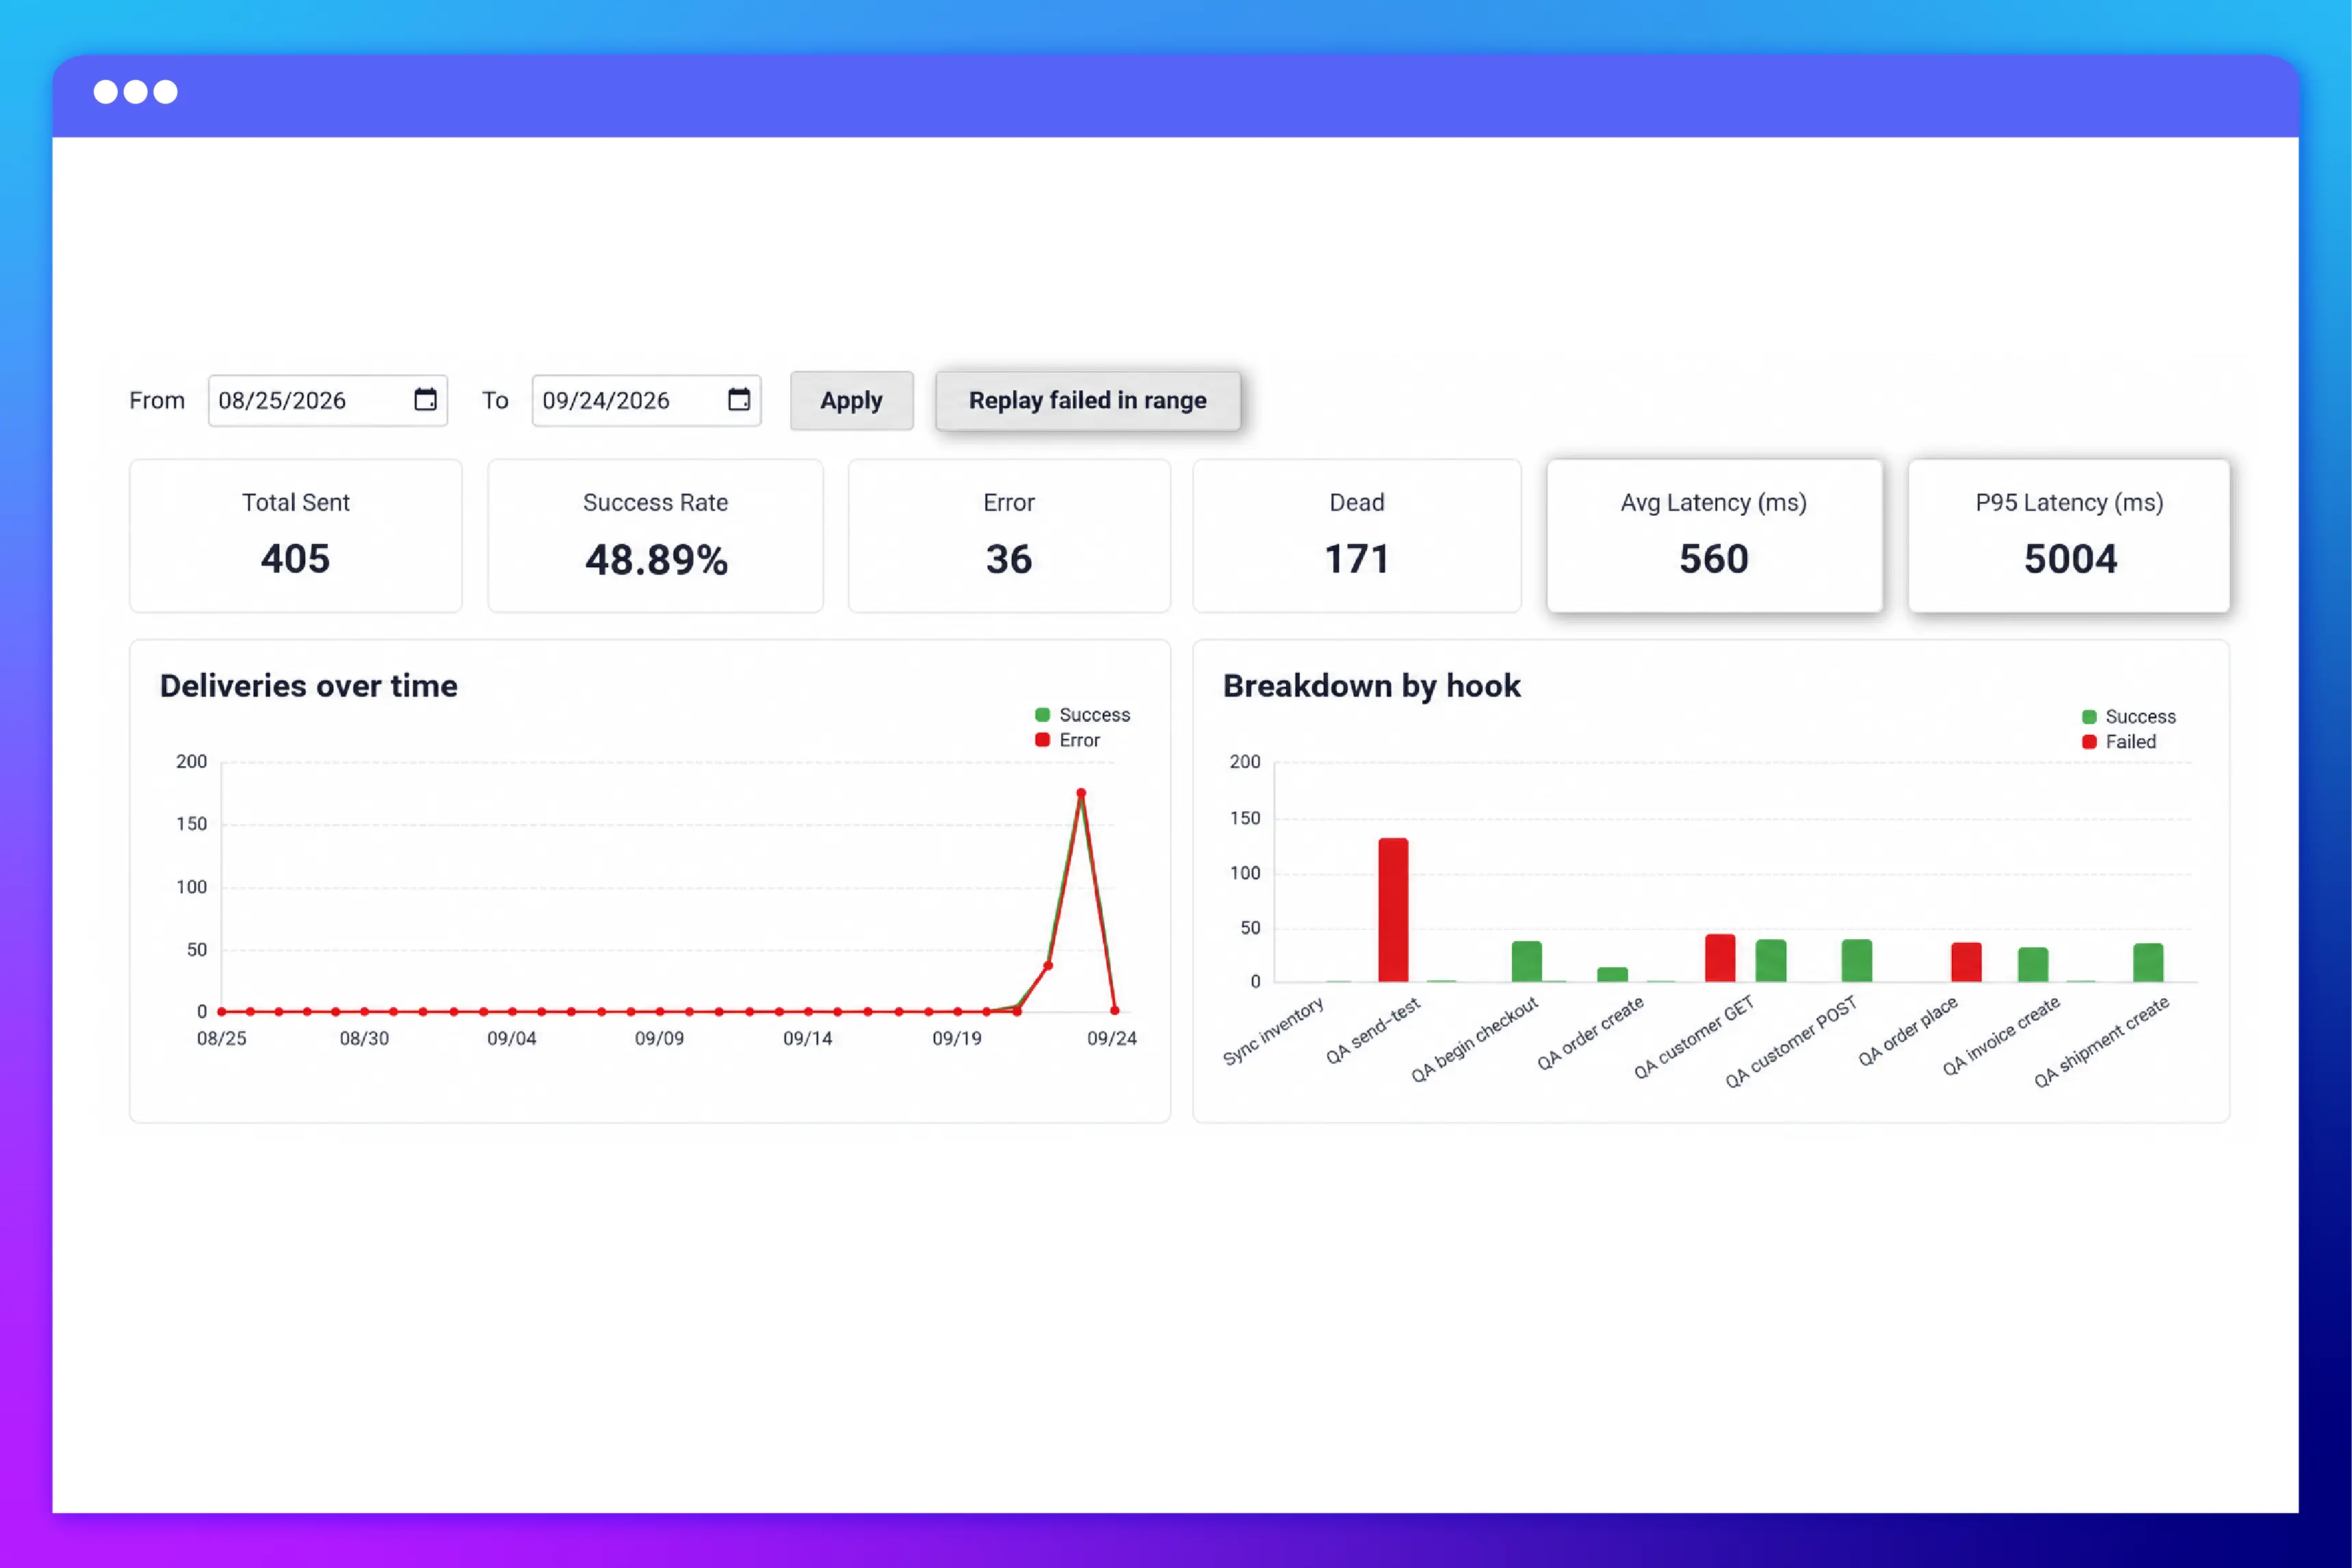
Task: Click the 'Deliveries over time' heading
Action: pyautogui.click(x=308, y=686)
